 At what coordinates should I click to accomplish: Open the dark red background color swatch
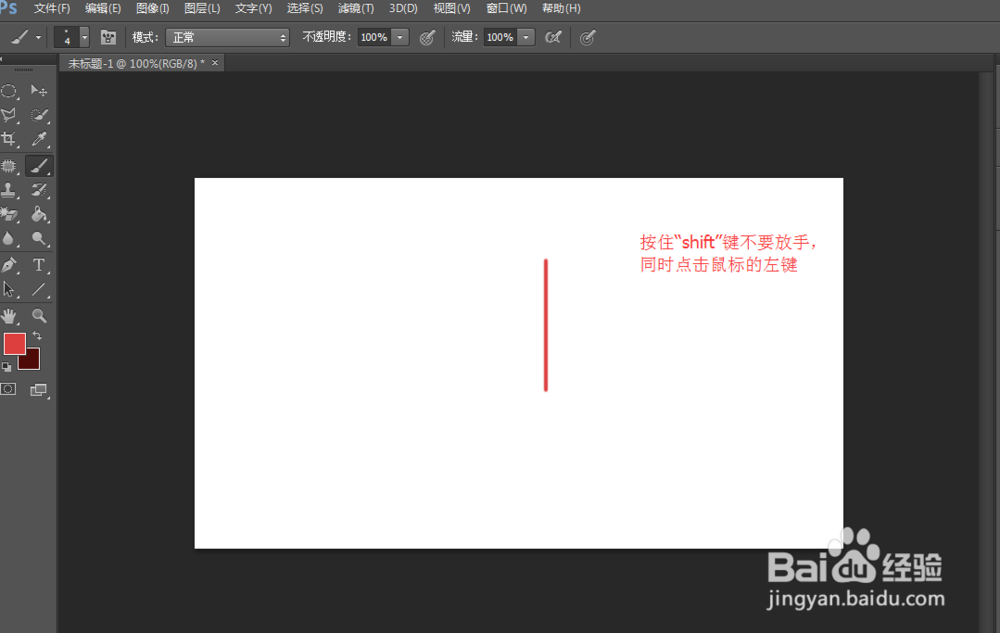pos(31,361)
